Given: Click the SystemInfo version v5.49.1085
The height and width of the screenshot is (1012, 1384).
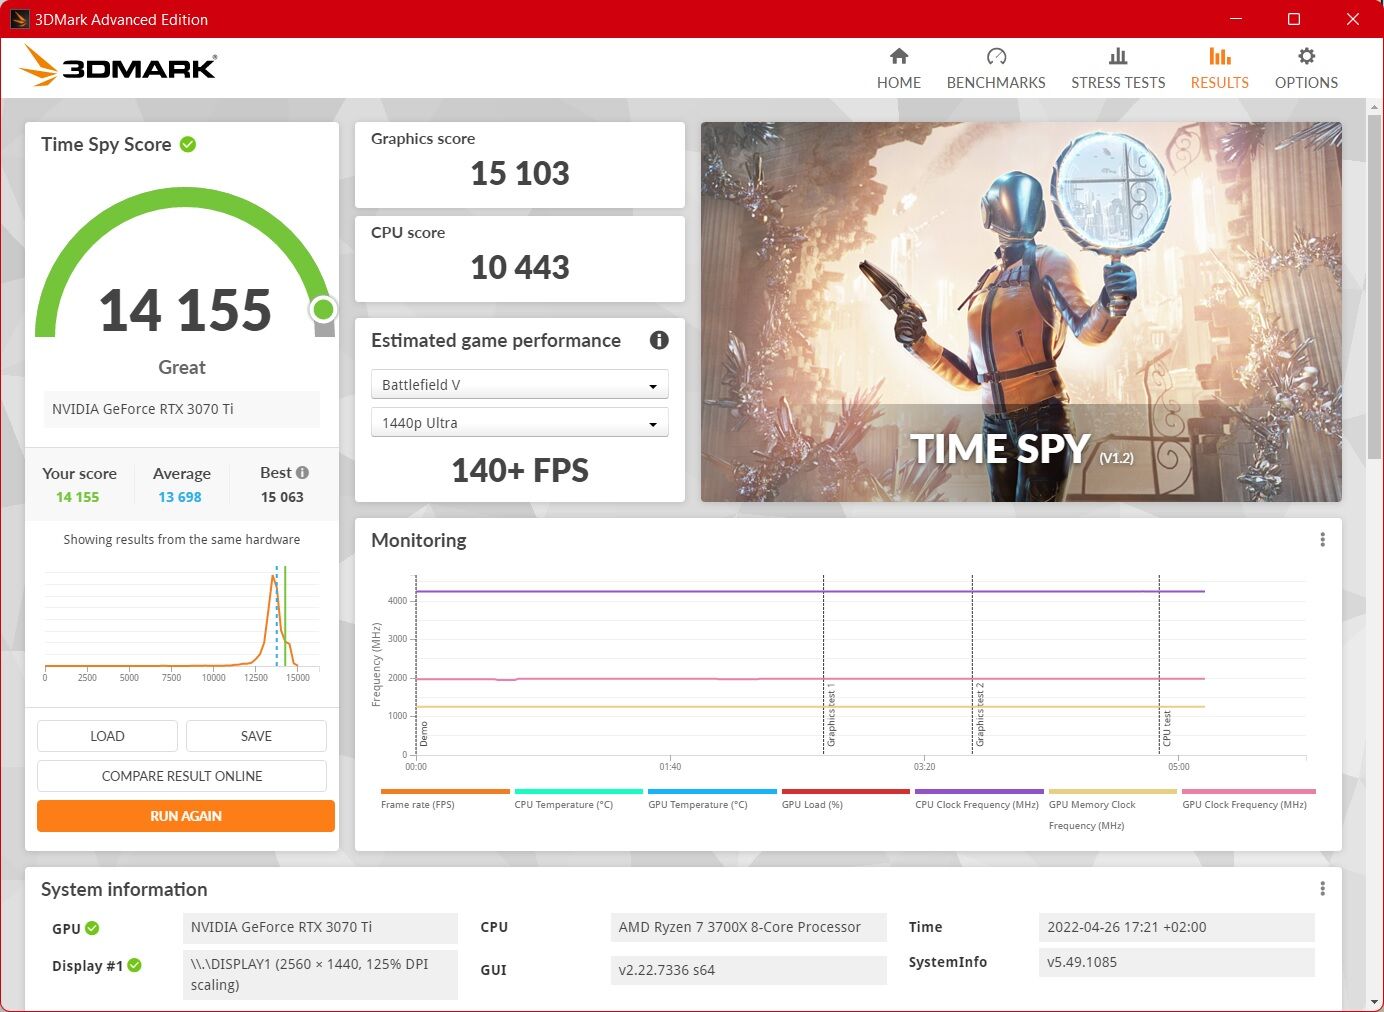Looking at the screenshot, I should point(1176,962).
